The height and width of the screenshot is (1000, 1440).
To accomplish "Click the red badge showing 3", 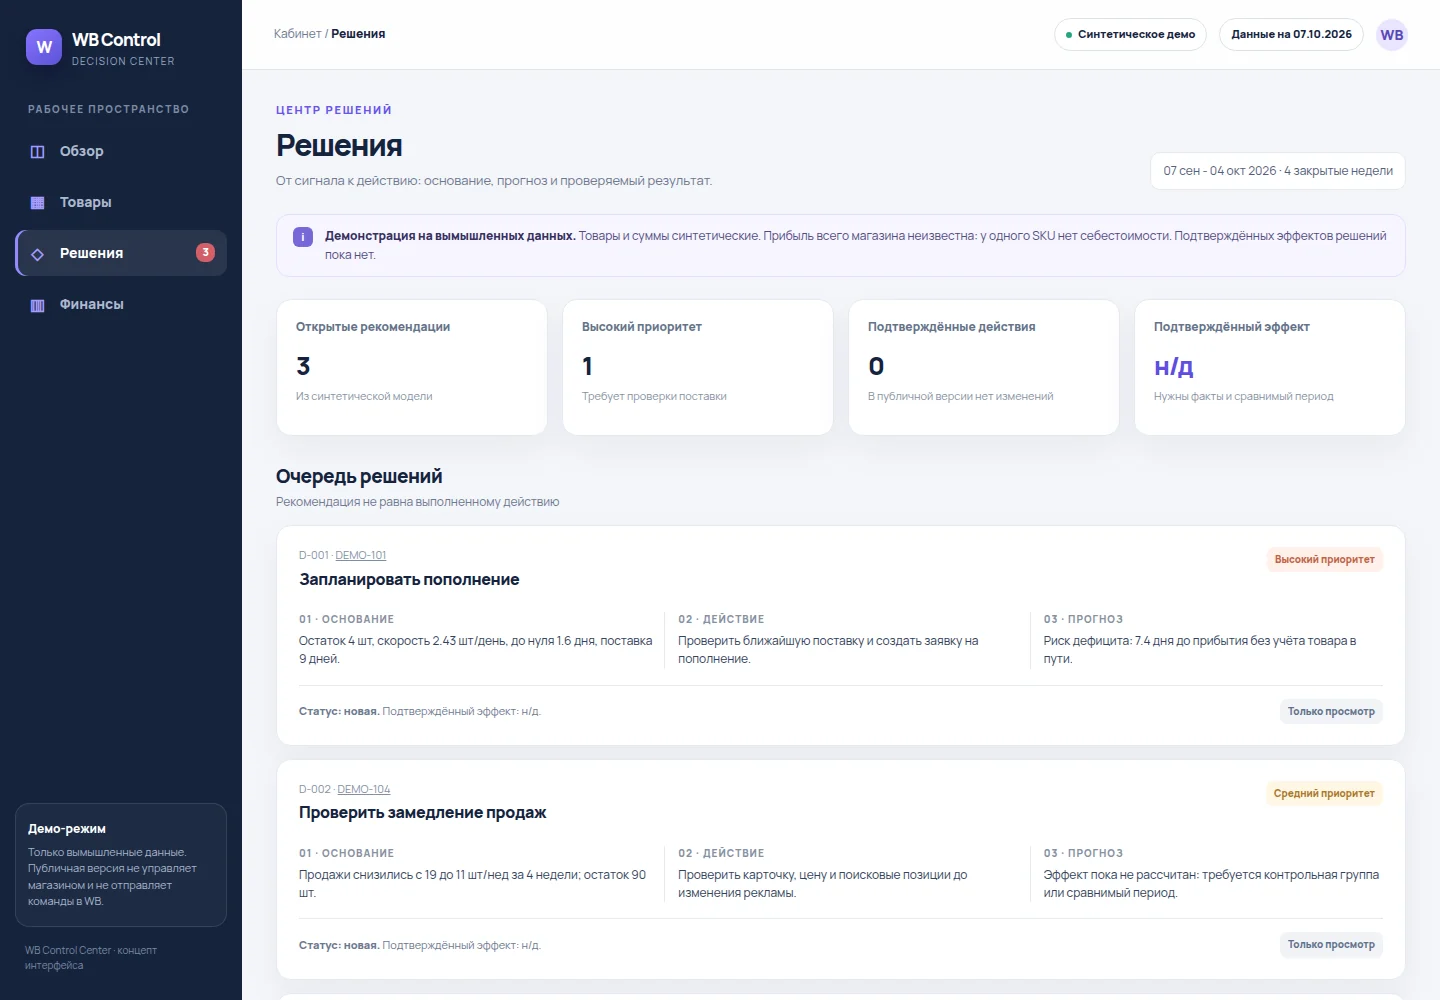I will coord(205,253).
